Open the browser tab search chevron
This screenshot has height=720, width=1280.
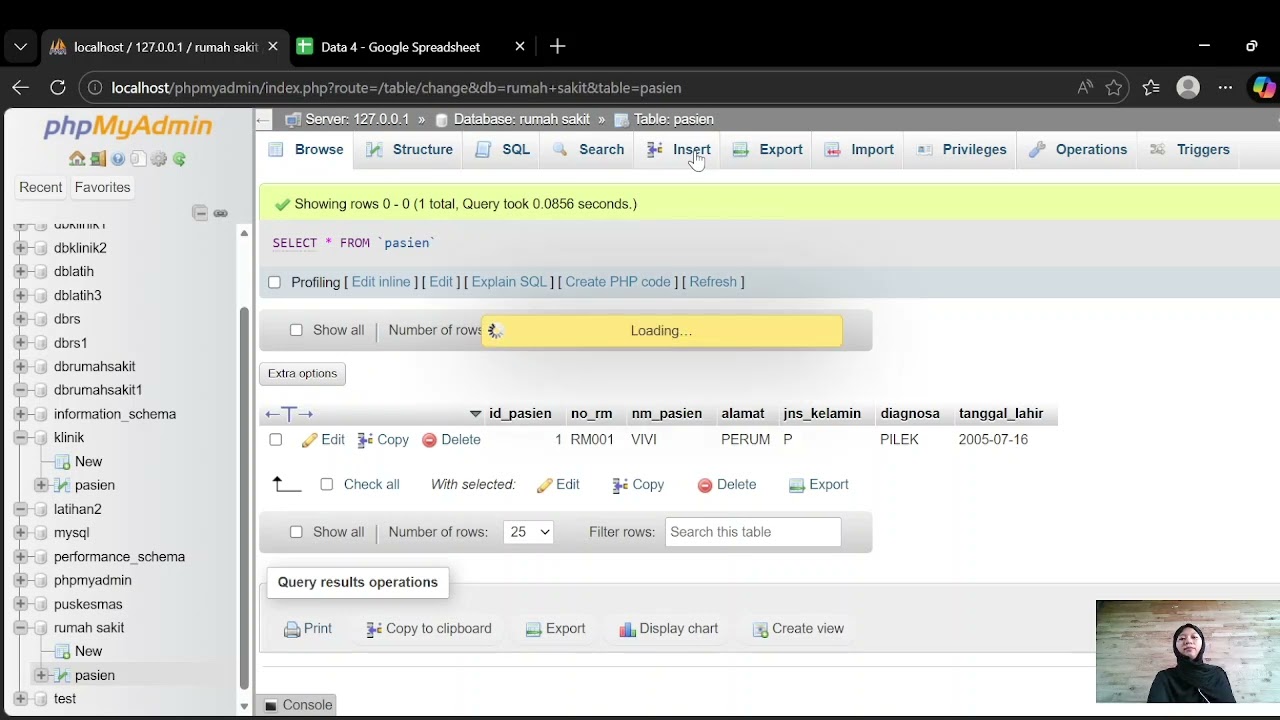20,47
